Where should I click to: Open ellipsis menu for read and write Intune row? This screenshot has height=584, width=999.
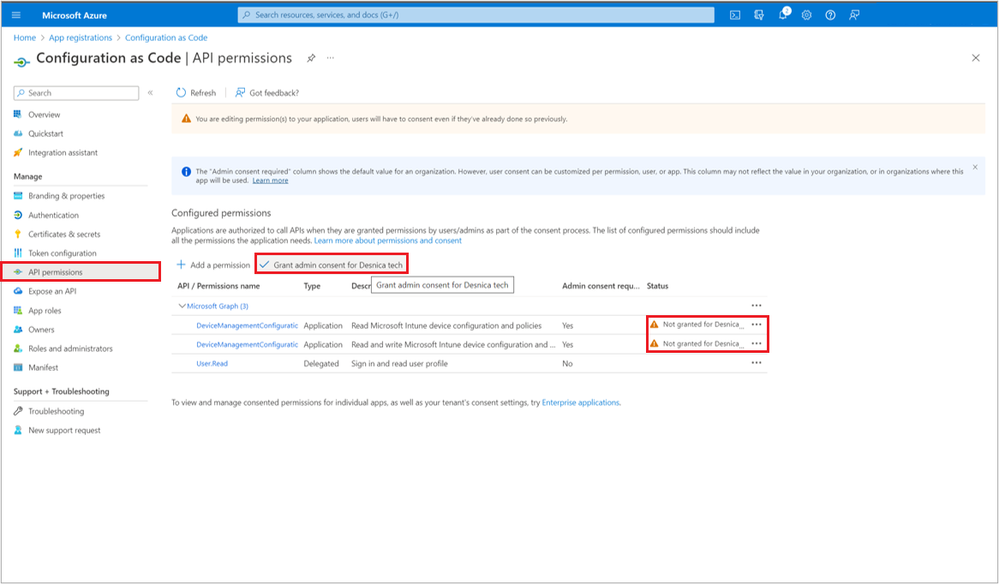pyautogui.click(x=756, y=344)
